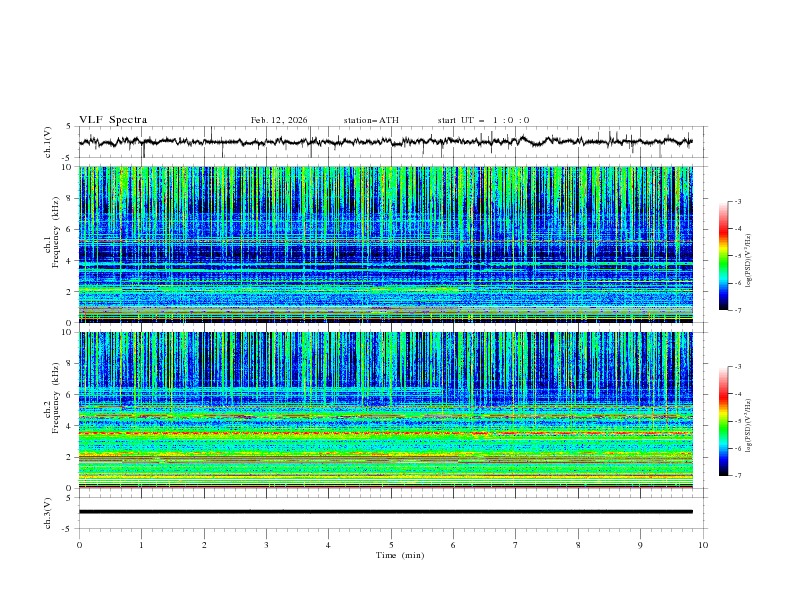Click the ch.1(V) waveform trace panel

coord(391,142)
